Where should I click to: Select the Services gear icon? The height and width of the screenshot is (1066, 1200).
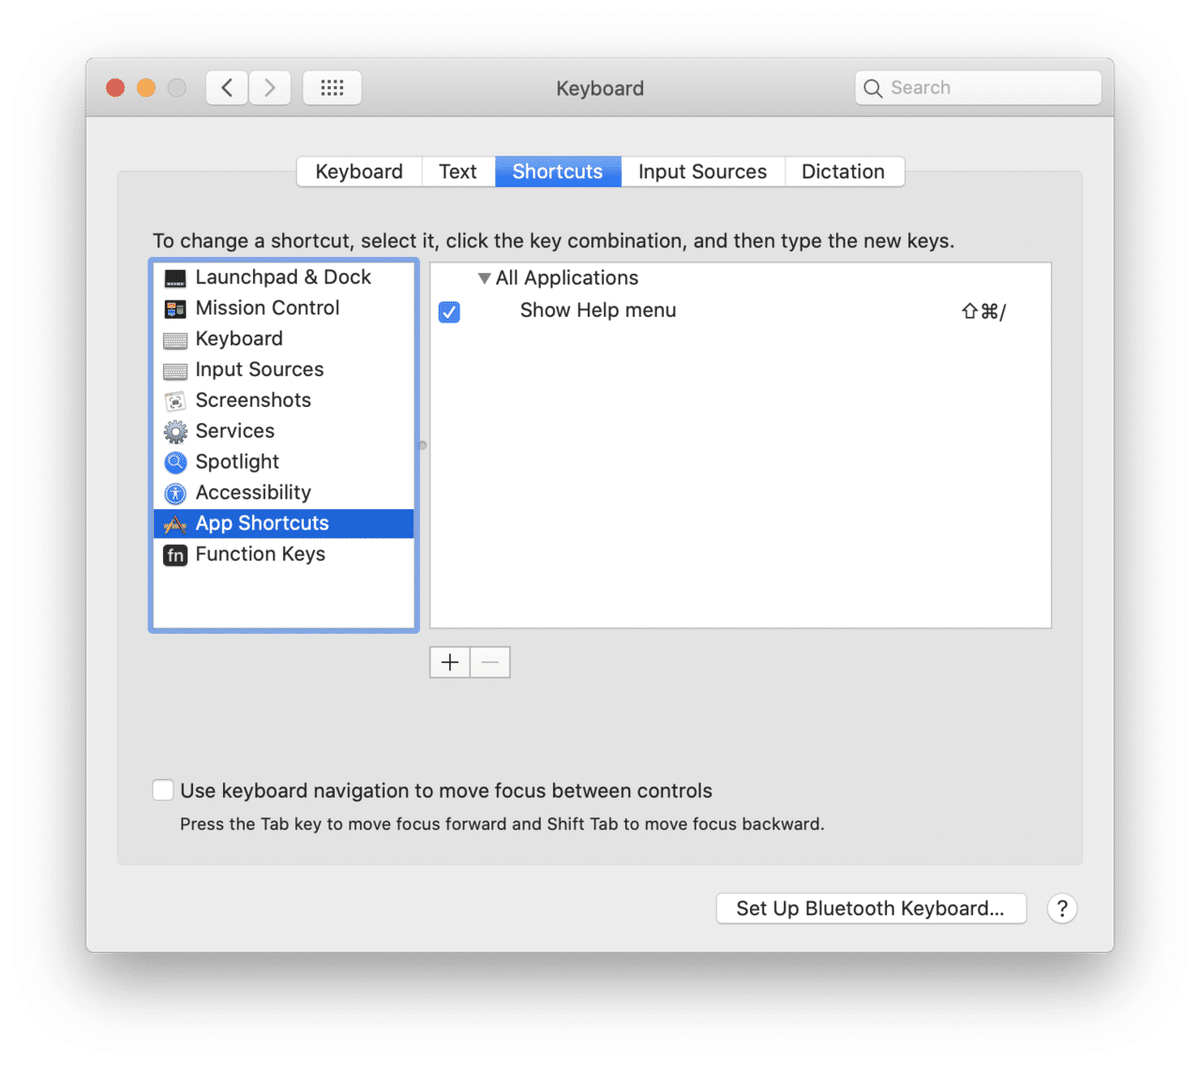coord(174,431)
